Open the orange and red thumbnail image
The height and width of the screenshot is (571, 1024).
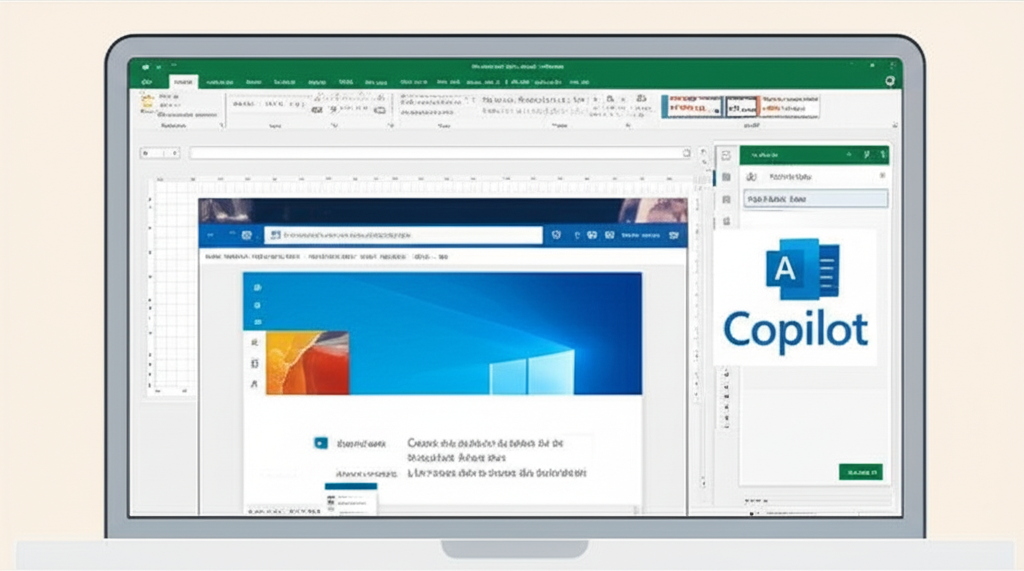(307, 363)
